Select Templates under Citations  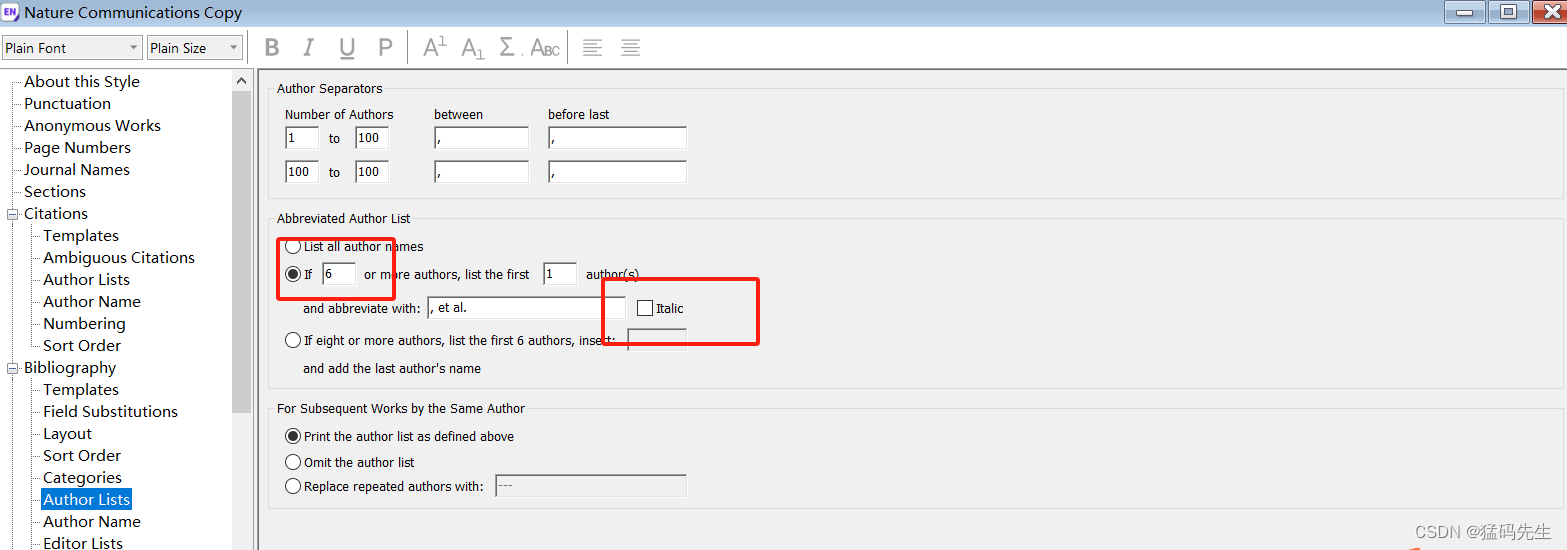81,236
